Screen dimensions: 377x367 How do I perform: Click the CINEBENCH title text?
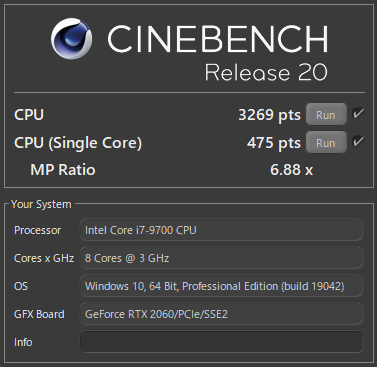pos(218,39)
